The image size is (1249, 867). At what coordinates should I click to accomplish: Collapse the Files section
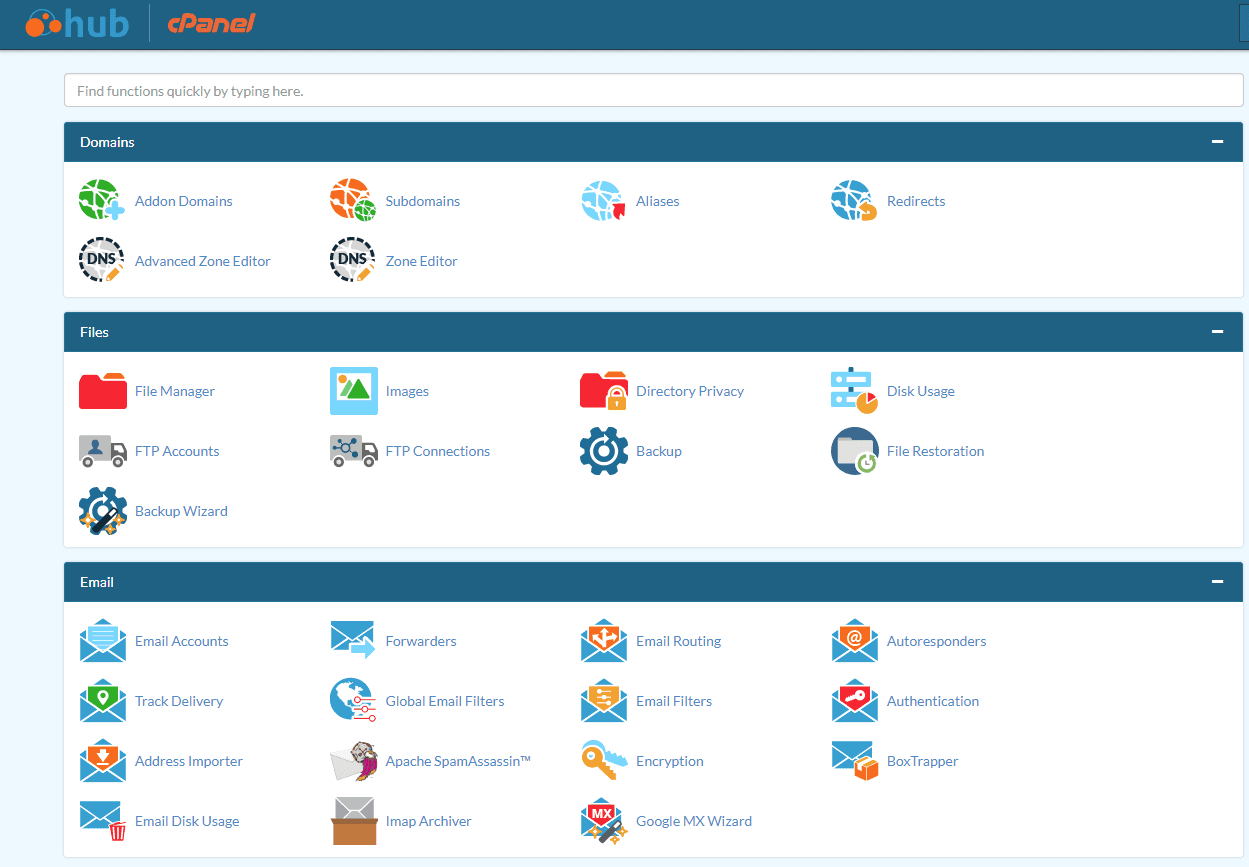point(1217,331)
